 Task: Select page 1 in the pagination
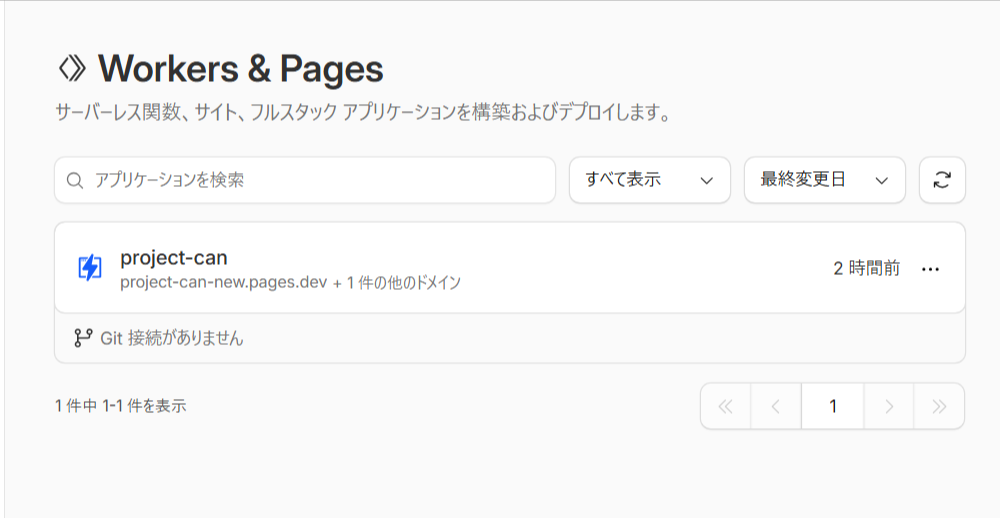pyautogui.click(x=833, y=406)
